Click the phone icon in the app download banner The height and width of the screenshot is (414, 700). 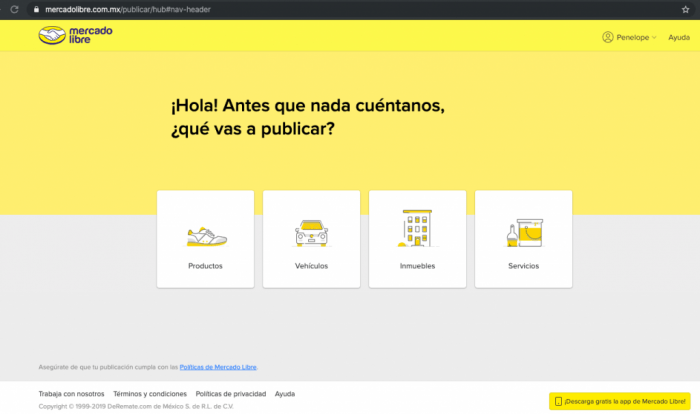point(558,401)
